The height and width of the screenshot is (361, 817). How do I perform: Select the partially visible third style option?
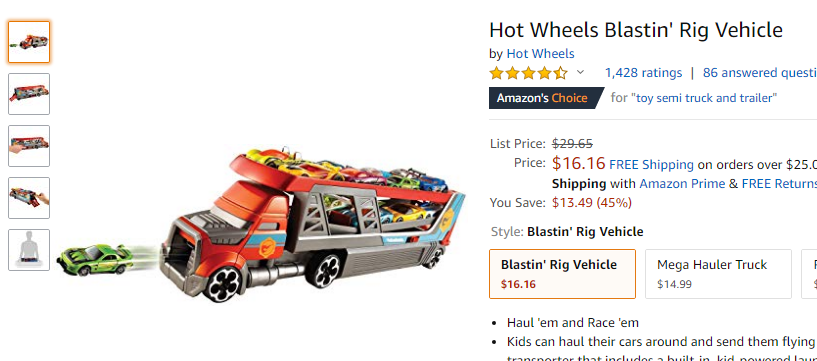[809, 274]
